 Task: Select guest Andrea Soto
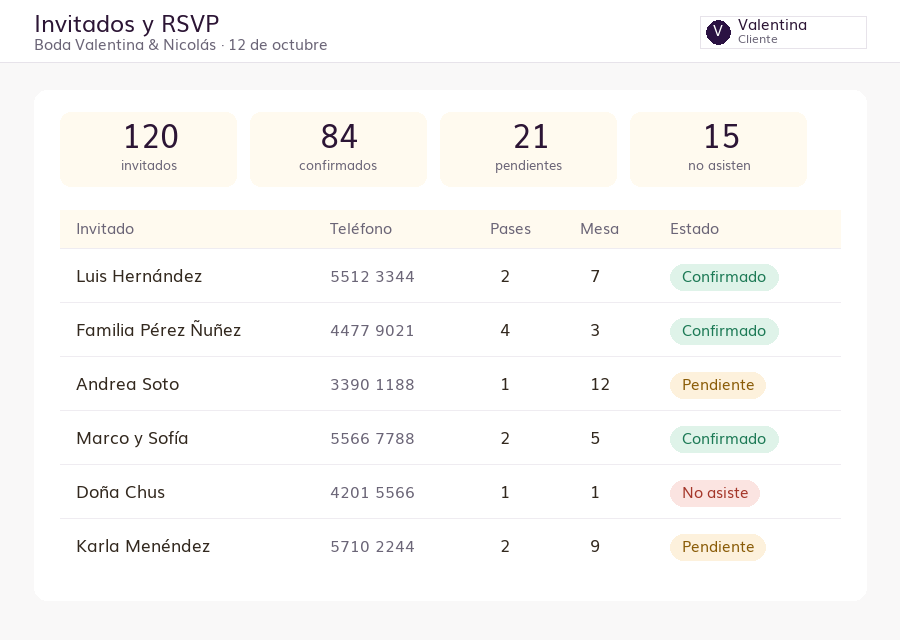click(x=127, y=384)
